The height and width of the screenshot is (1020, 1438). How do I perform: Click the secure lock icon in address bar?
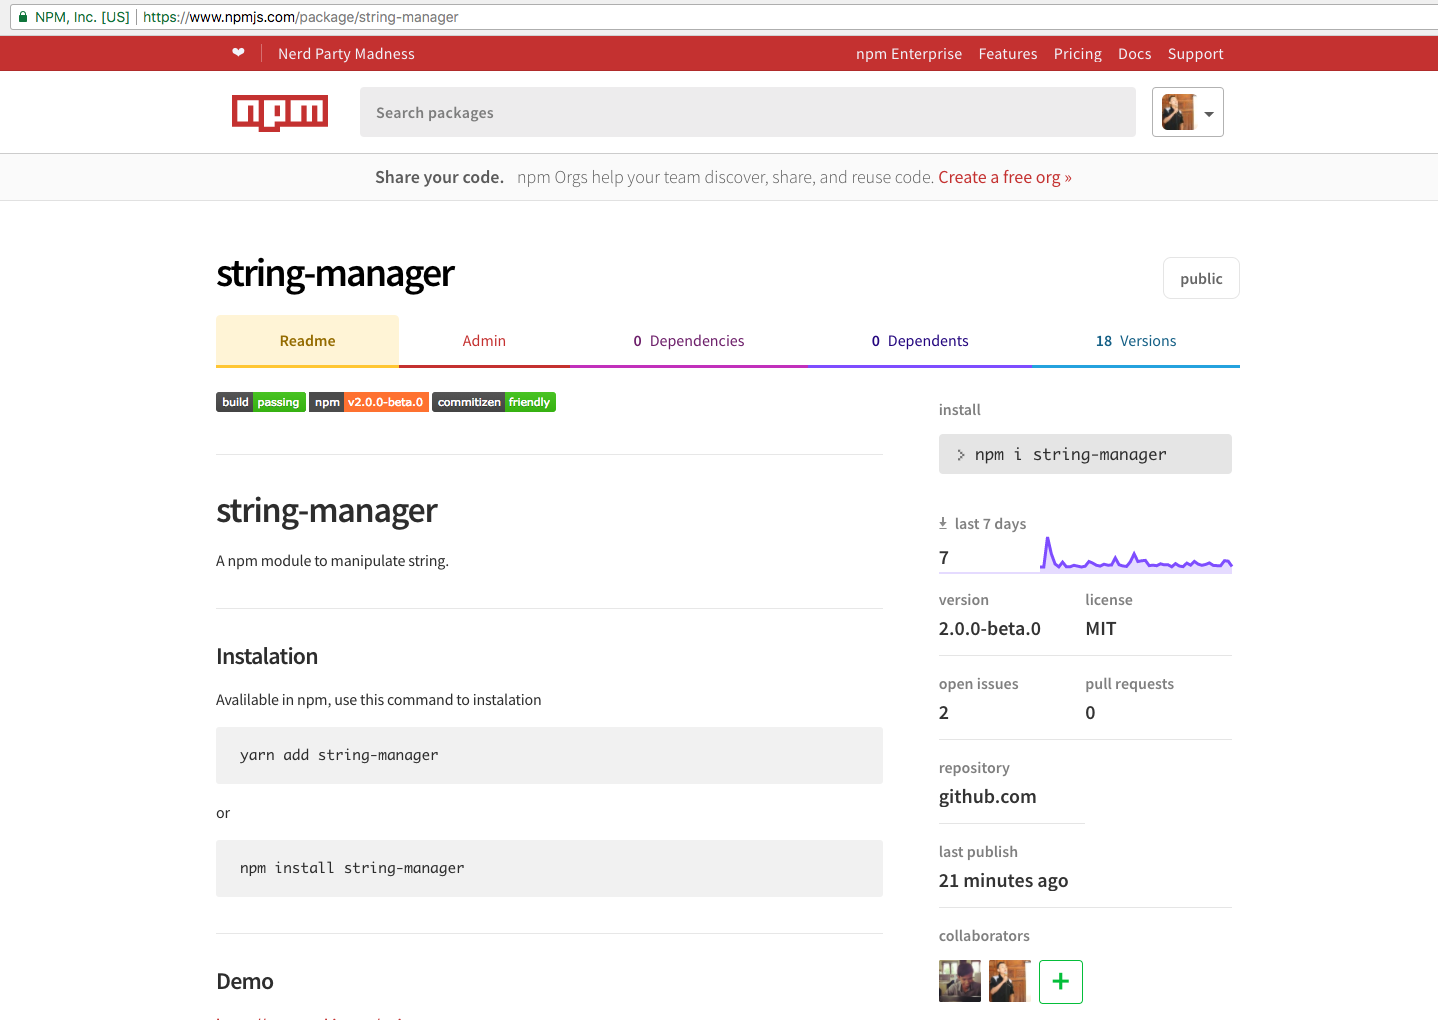[x=23, y=17]
